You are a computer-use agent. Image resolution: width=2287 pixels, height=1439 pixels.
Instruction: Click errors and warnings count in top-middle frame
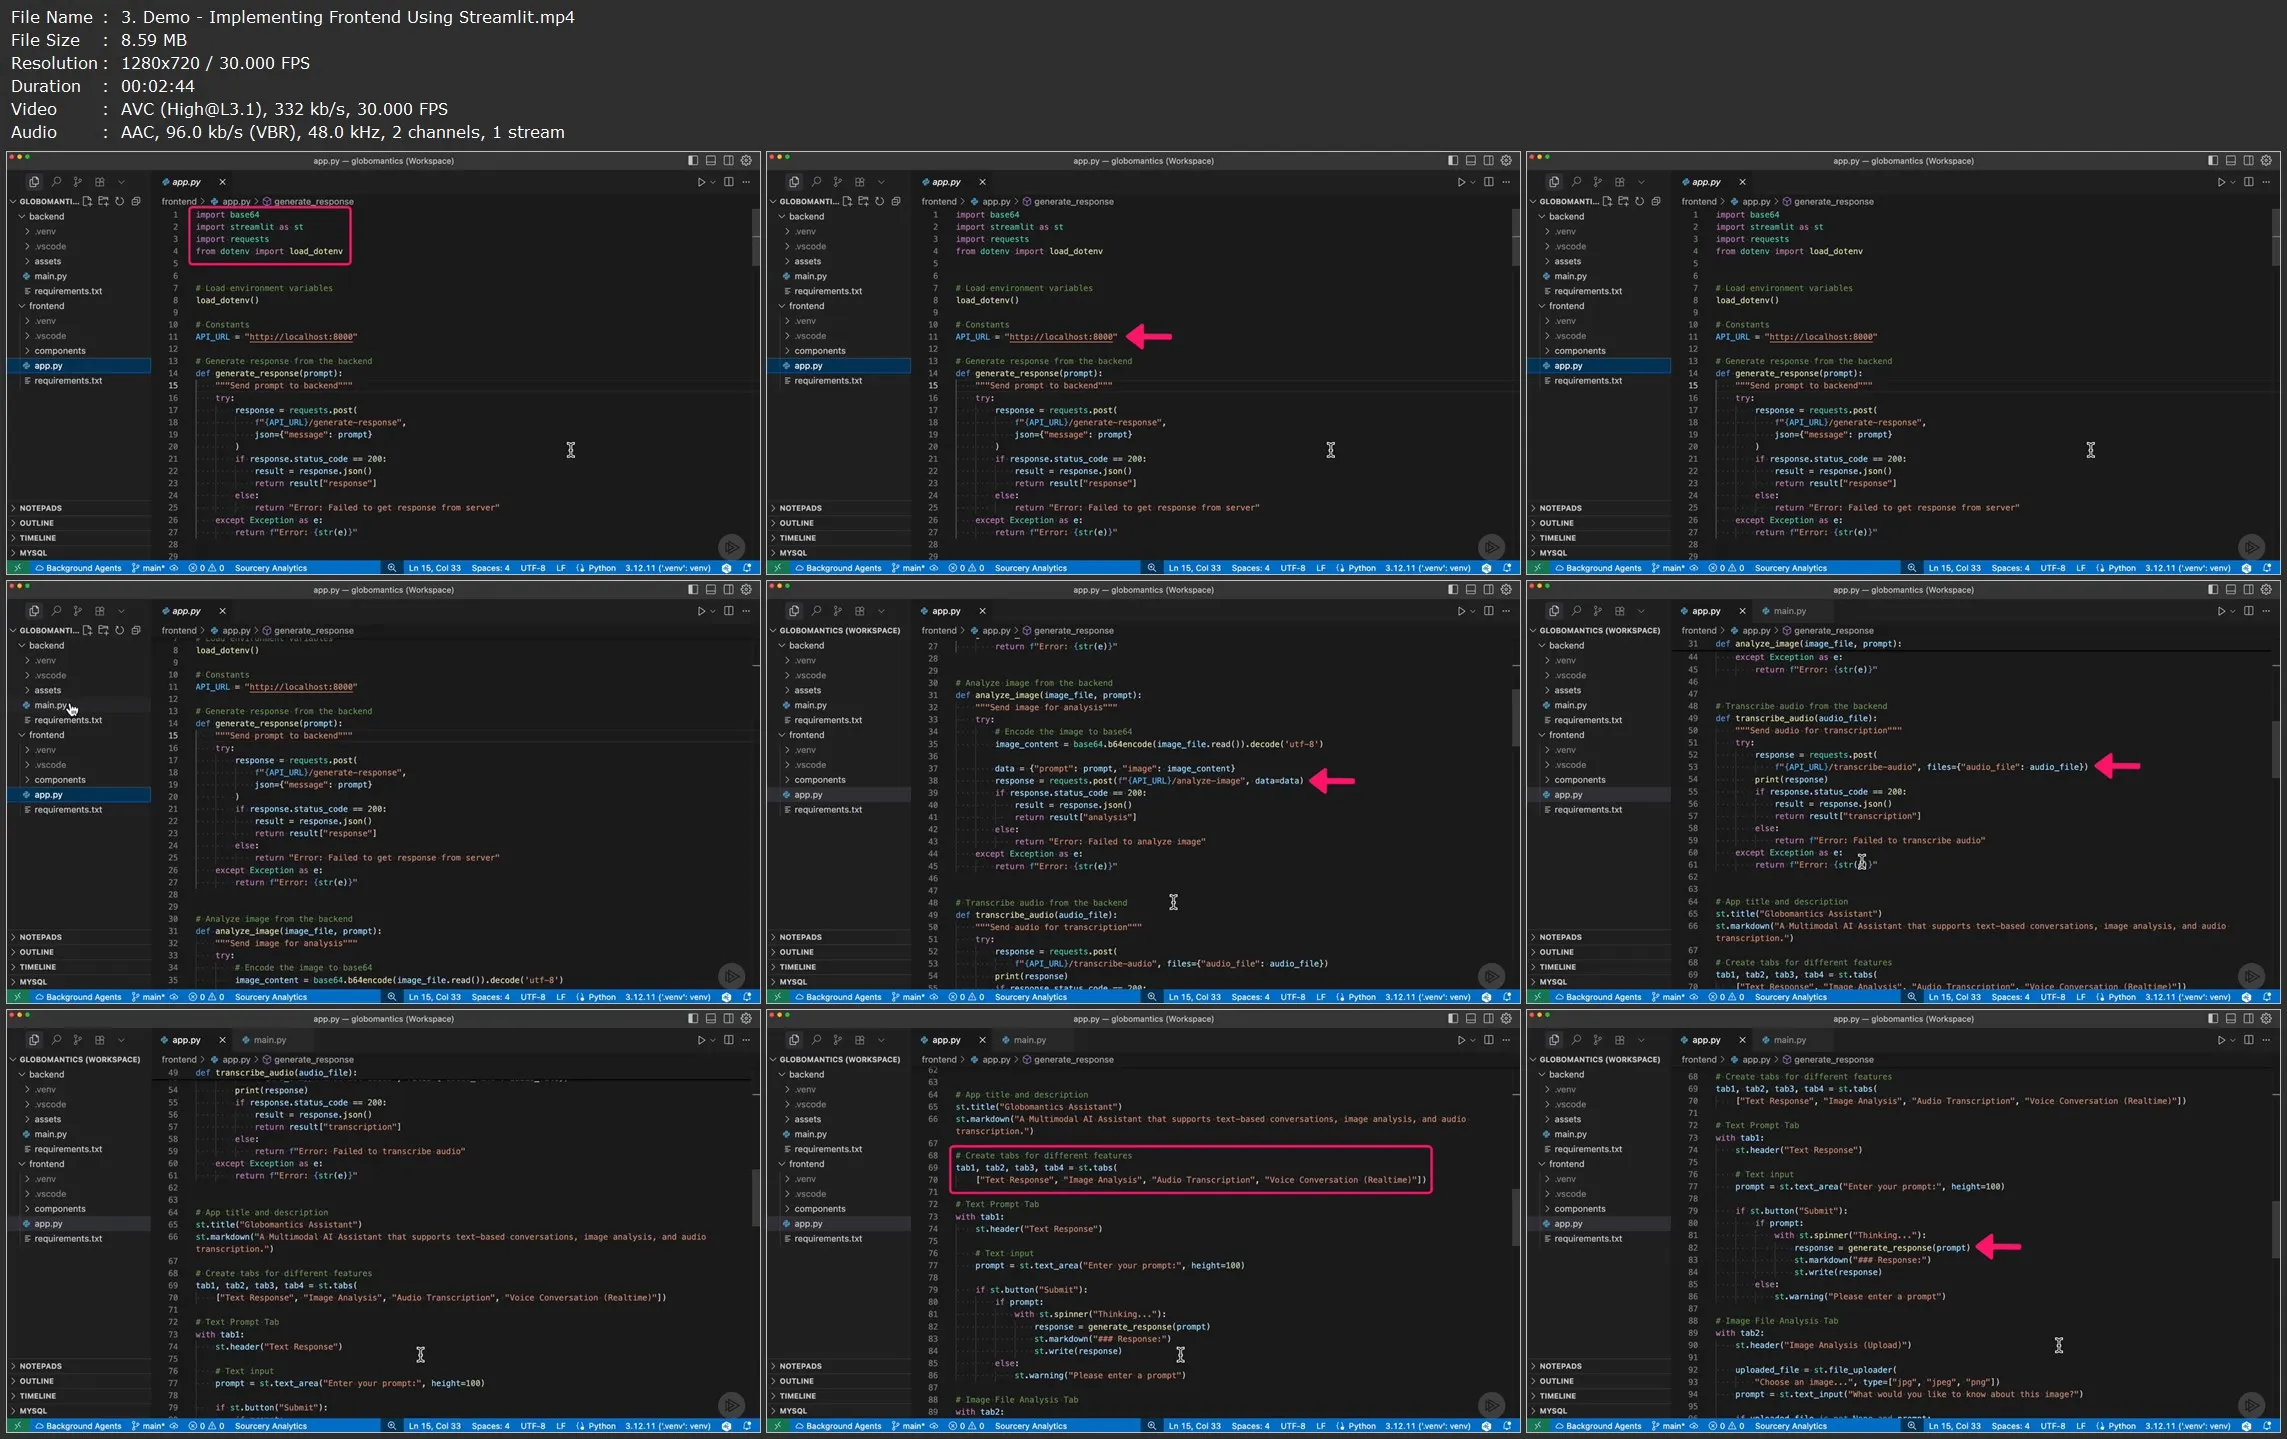pyautogui.click(x=967, y=568)
